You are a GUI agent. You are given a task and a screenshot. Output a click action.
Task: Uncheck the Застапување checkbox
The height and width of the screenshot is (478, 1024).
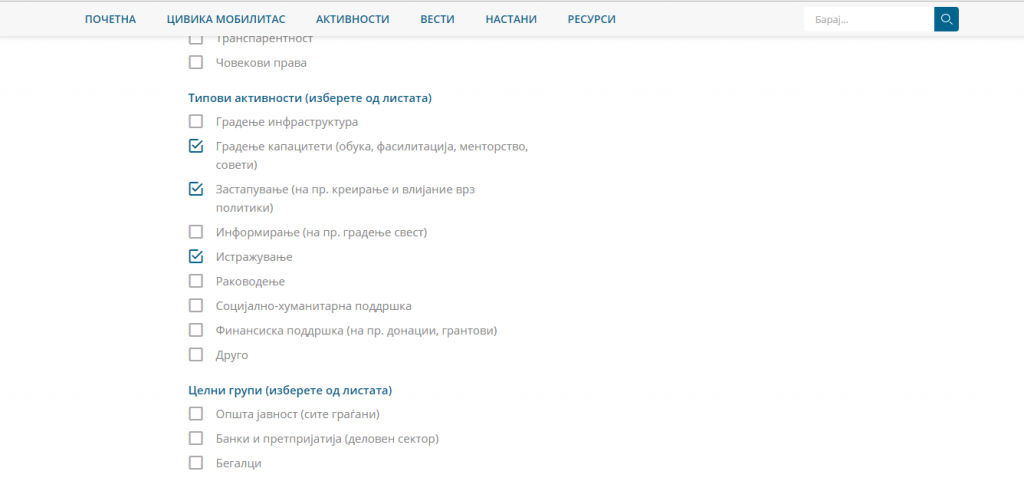(196, 189)
